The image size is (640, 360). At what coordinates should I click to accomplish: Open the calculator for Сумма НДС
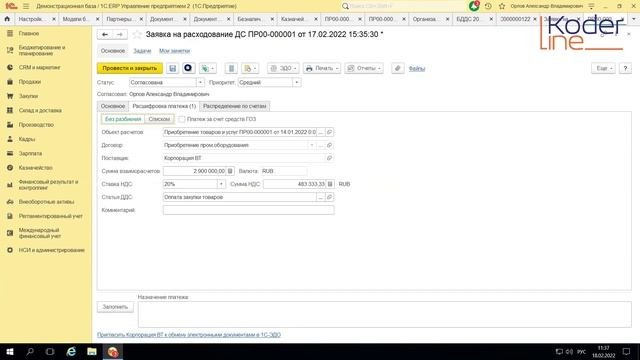pos(330,184)
